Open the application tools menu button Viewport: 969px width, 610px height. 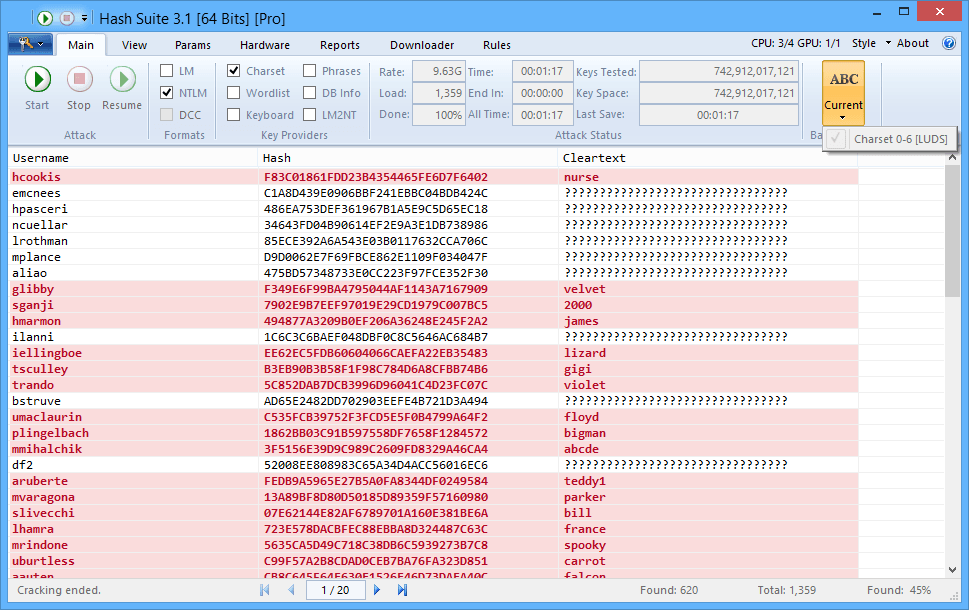pos(30,44)
